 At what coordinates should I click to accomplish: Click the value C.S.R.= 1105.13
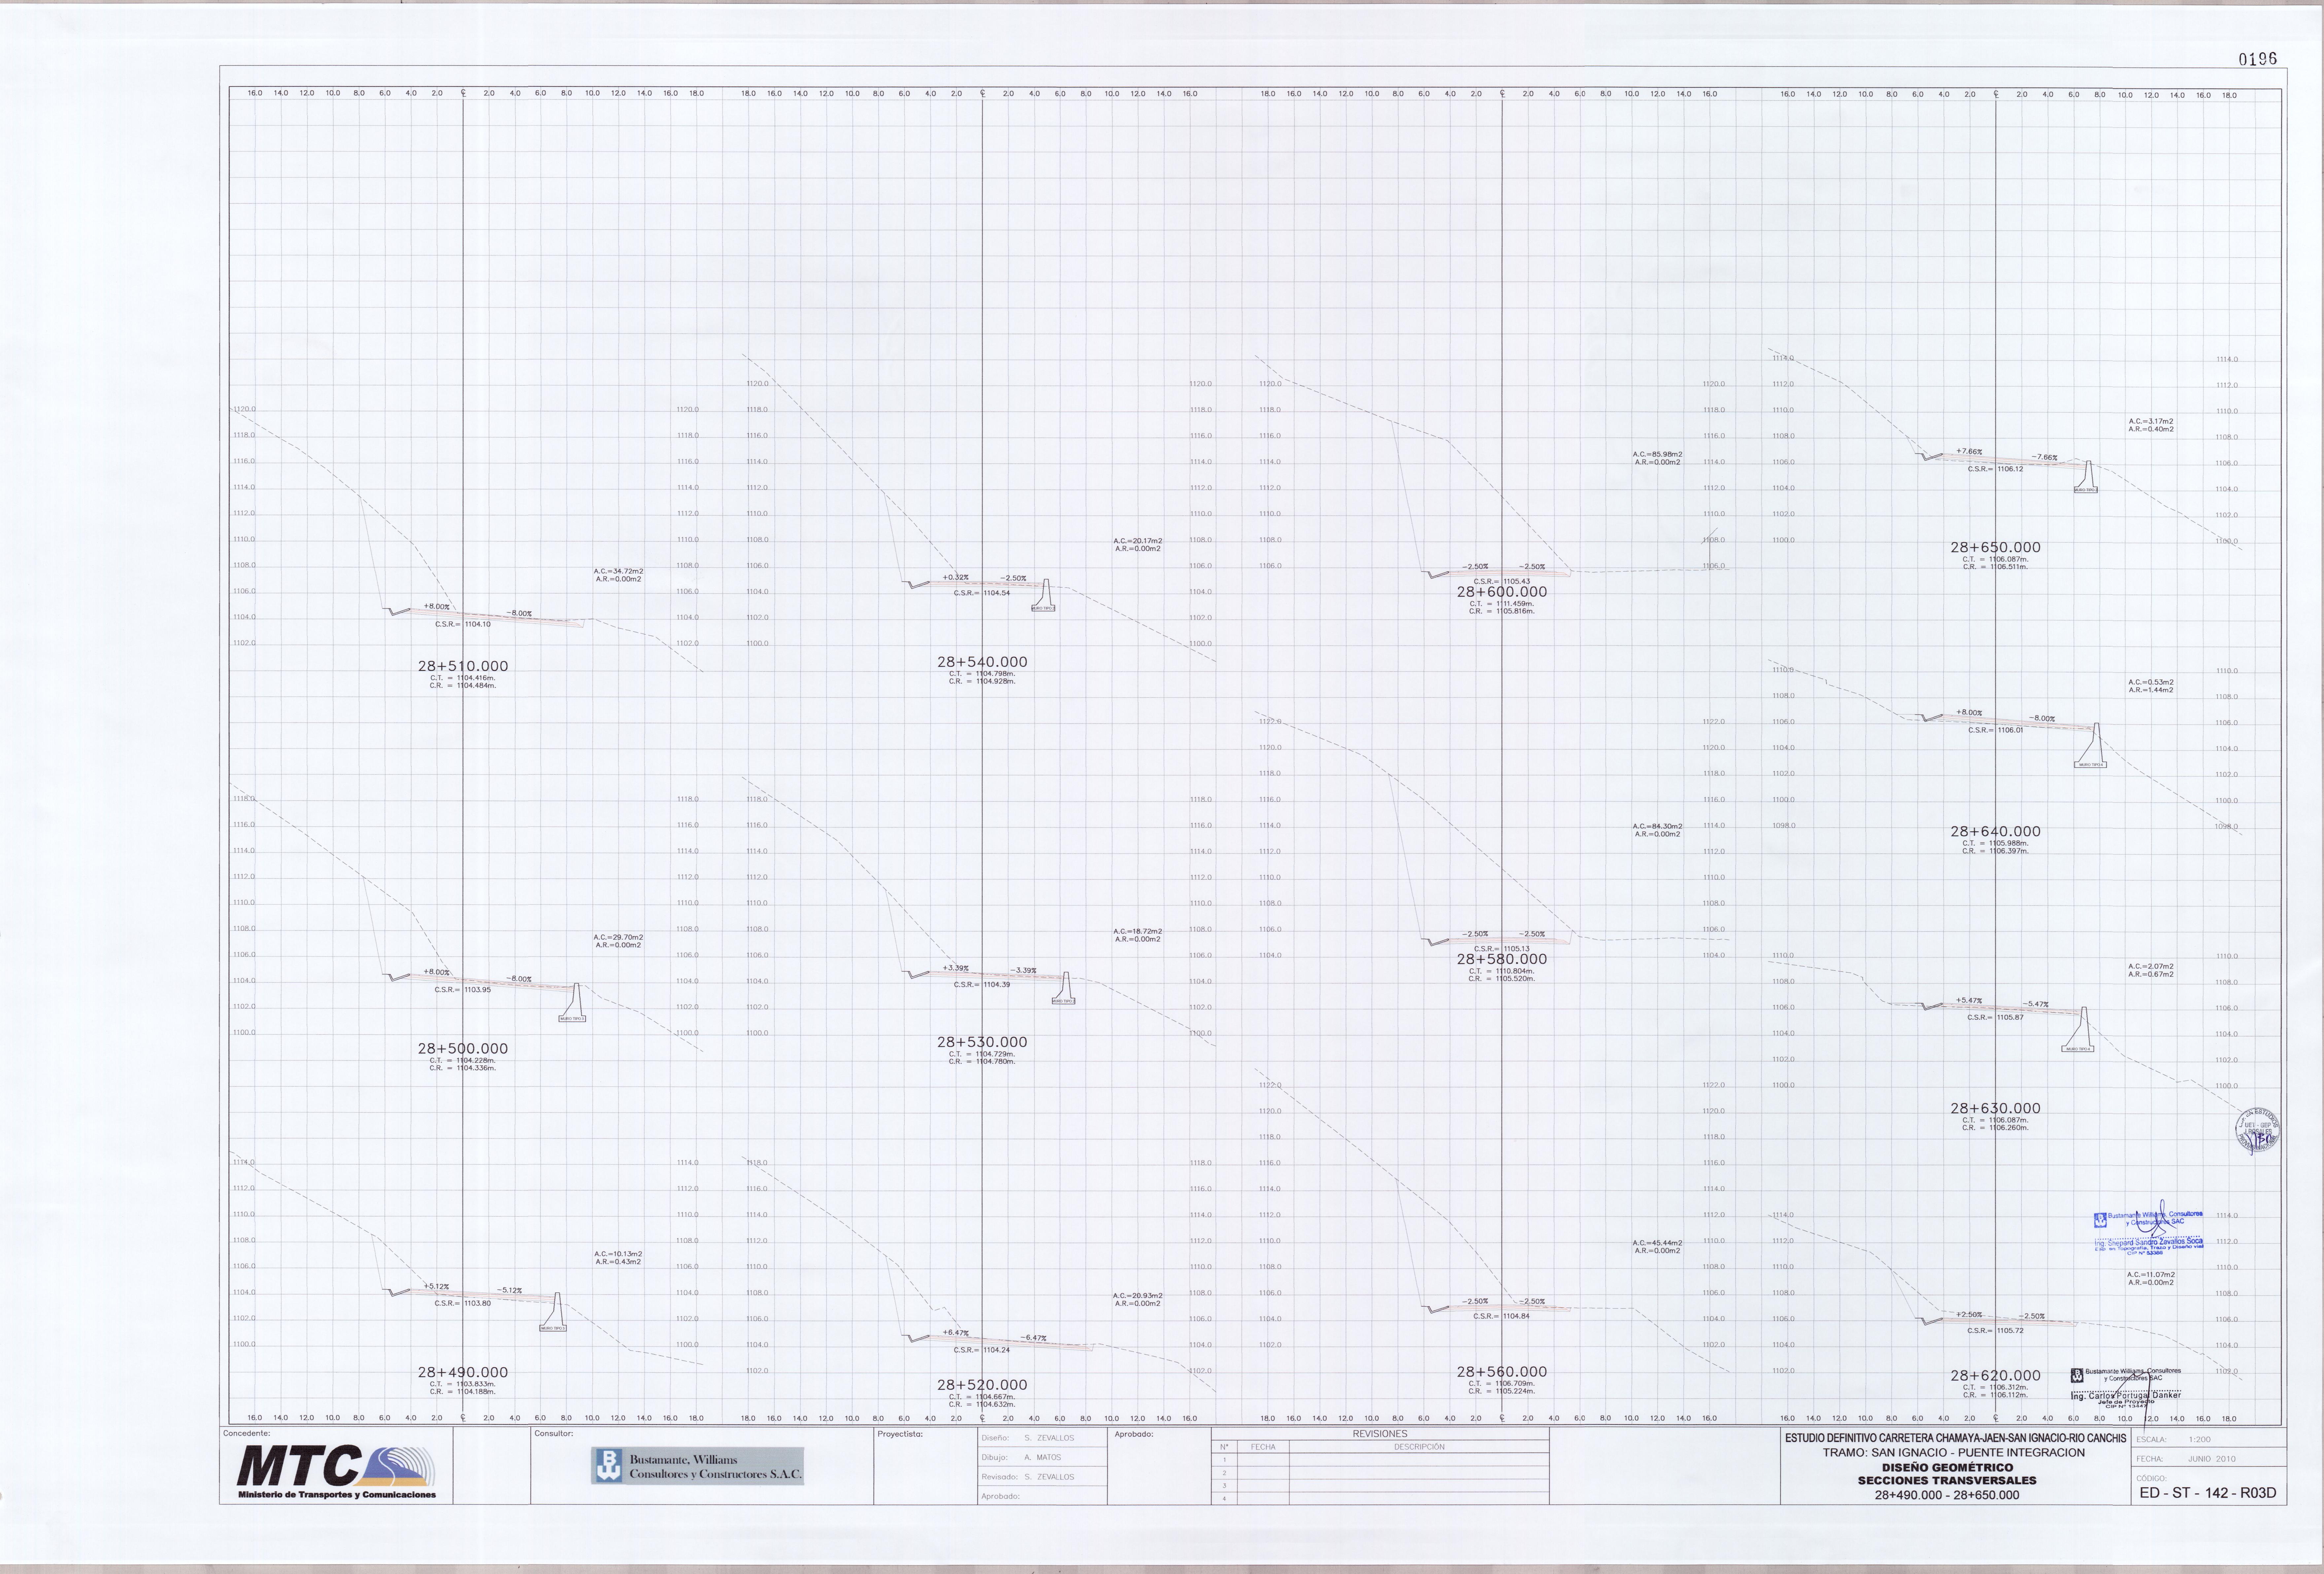(1502, 949)
